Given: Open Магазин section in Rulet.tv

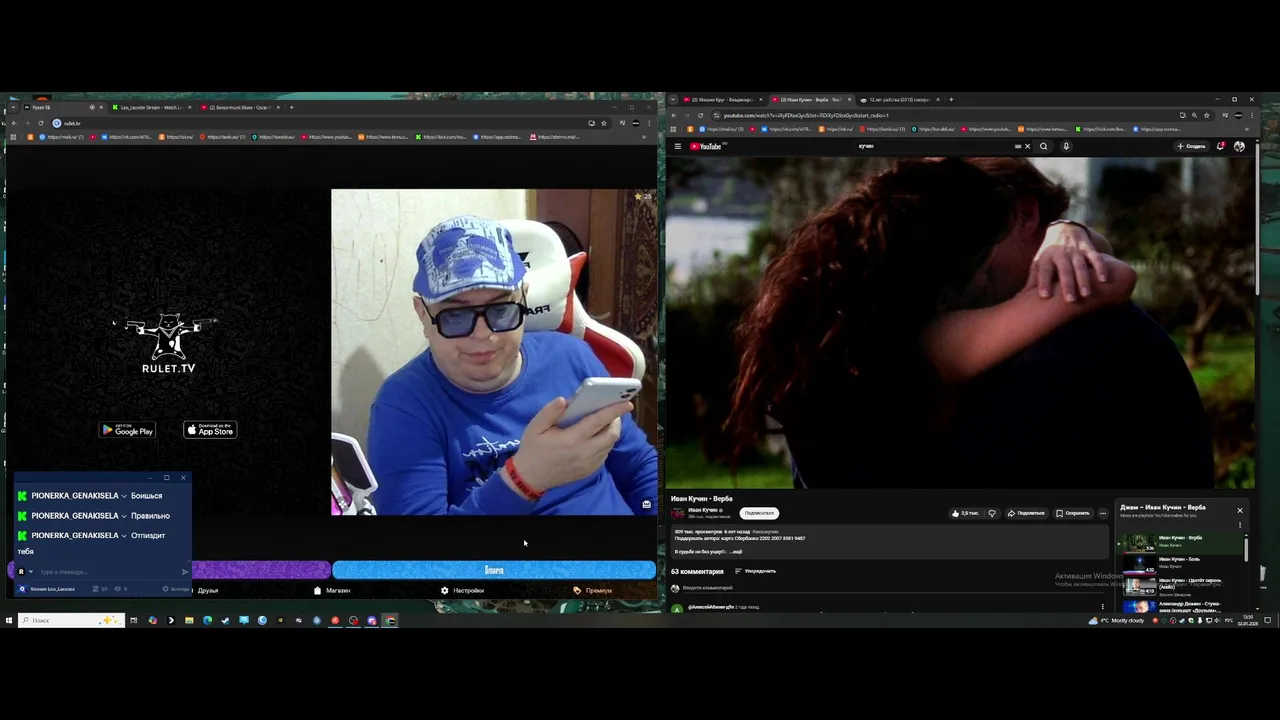Looking at the screenshot, I should [x=332, y=590].
